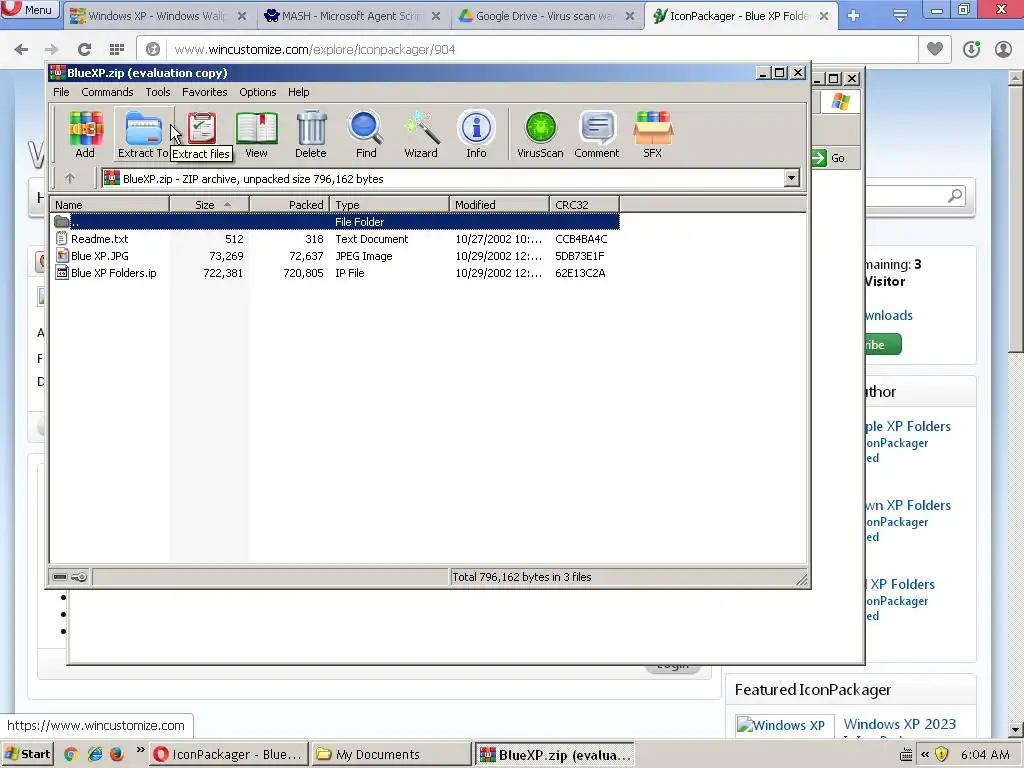Click the browser address bar URL
The image size is (1024, 768).
315,49
